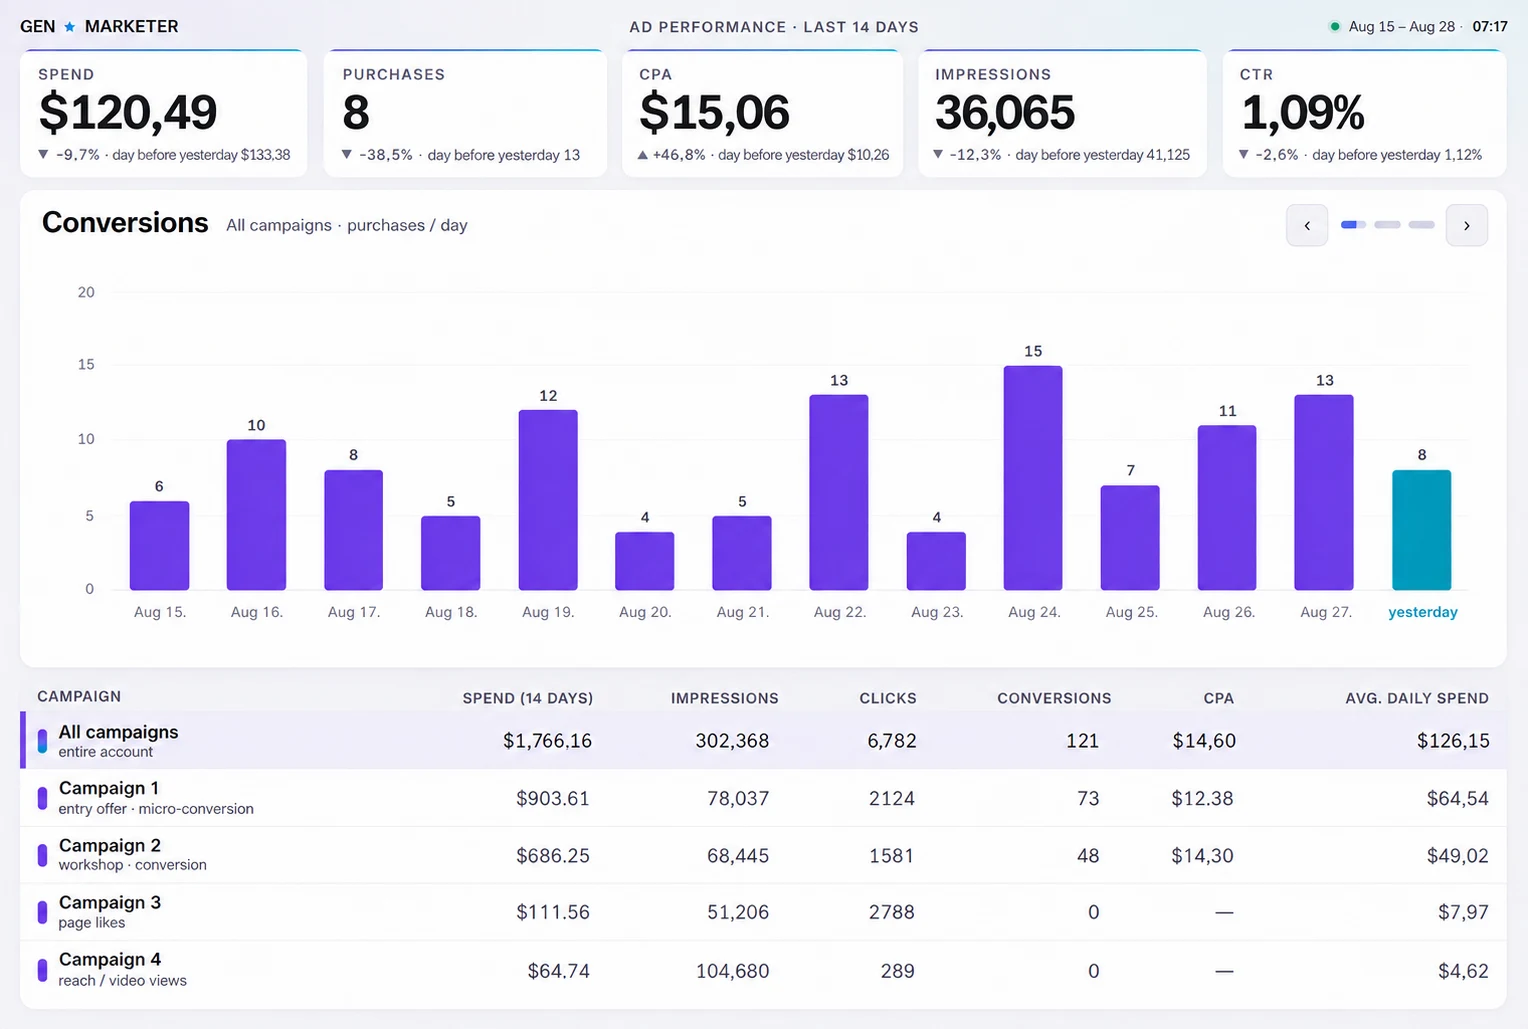Click the Campaign 4 color marker

pos(42,970)
